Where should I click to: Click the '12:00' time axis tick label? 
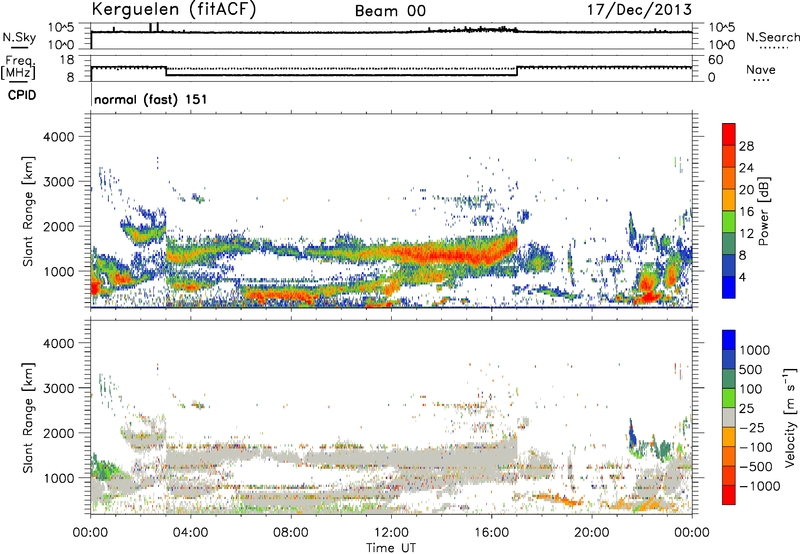click(391, 533)
